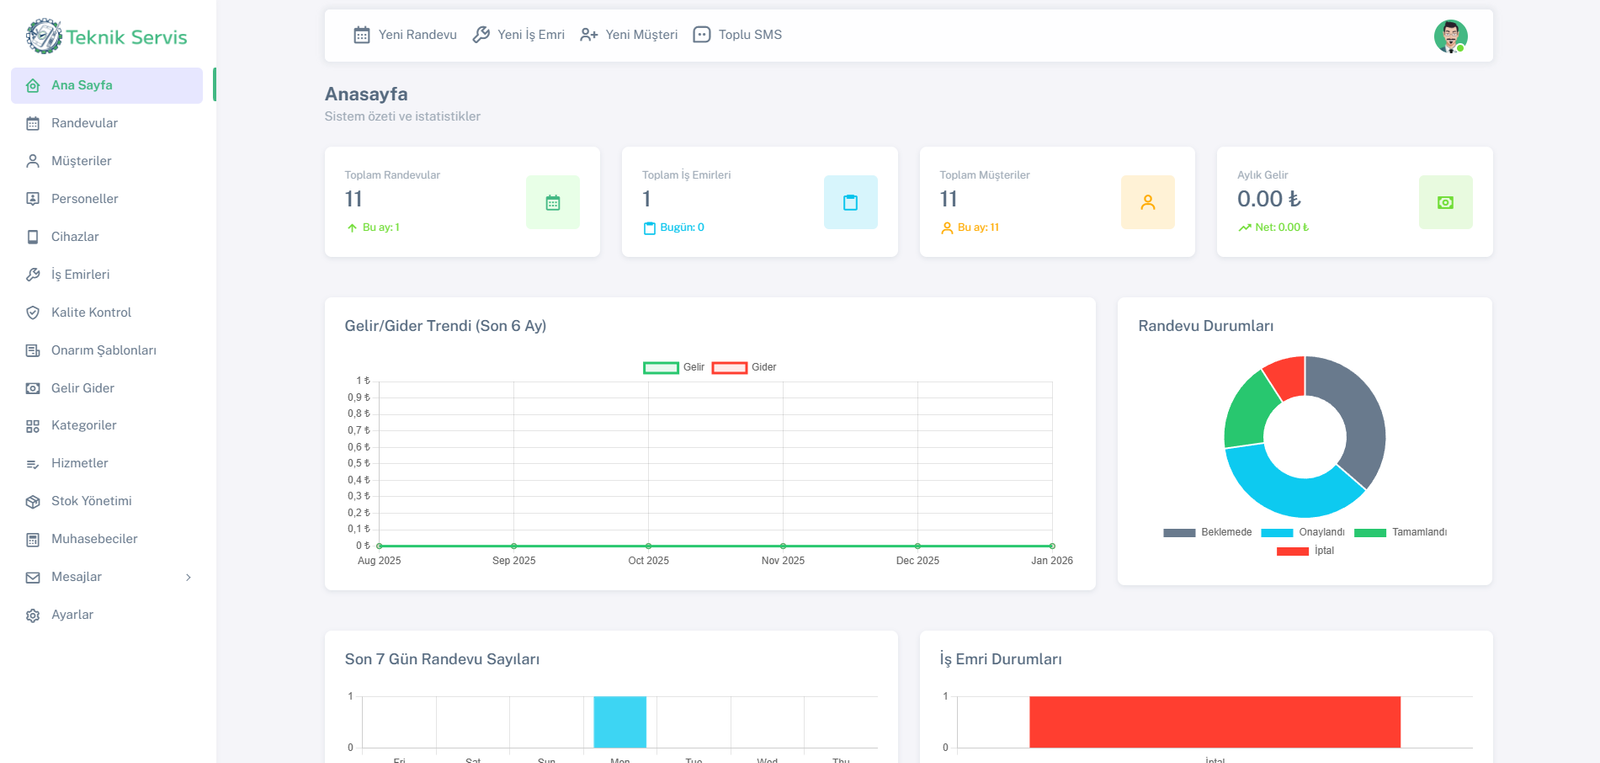This screenshot has width=1600, height=763.
Task: Toggle Gider series in chart legend
Action: coord(729,368)
